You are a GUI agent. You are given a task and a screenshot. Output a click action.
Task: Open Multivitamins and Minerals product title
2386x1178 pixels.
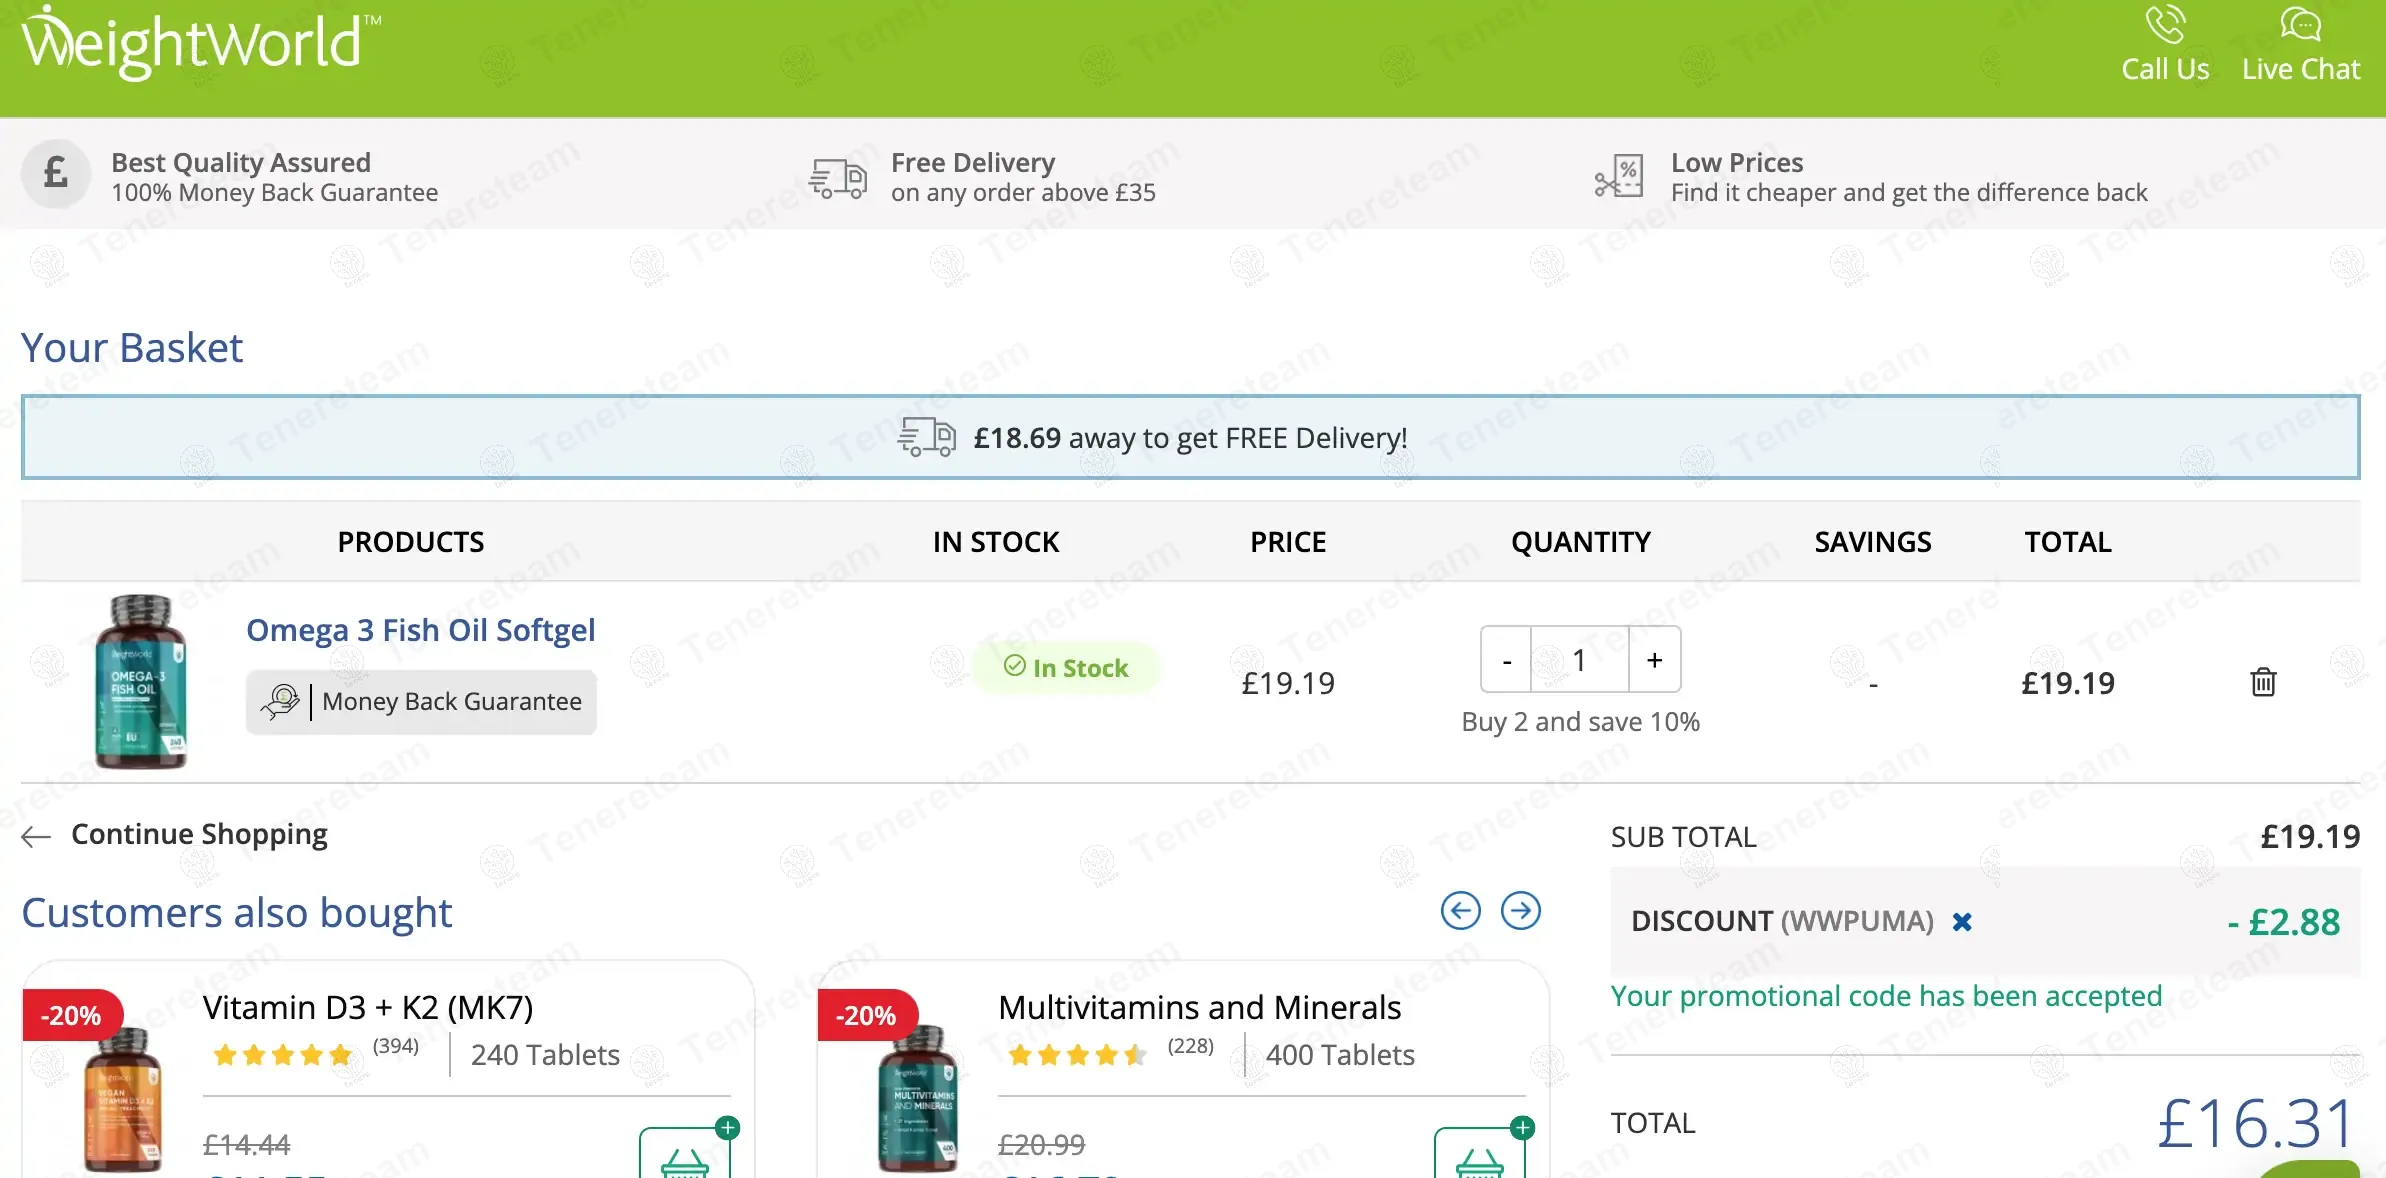1199,1007
